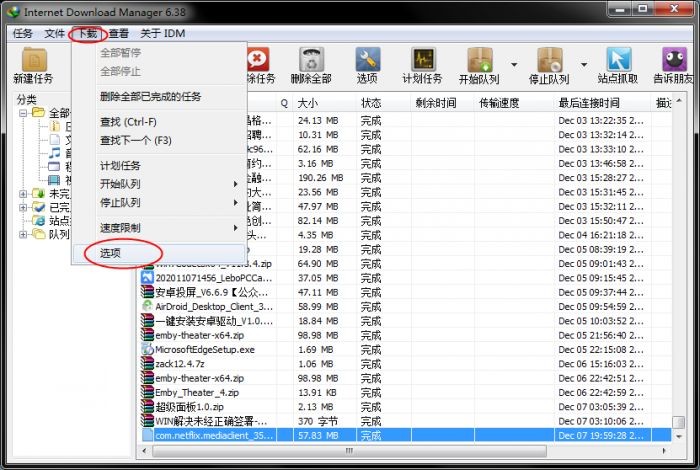This screenshot has width=700, height=470.
Task: Click the red delete task icon
Action: pyautogui.click(x=258, y=59)
